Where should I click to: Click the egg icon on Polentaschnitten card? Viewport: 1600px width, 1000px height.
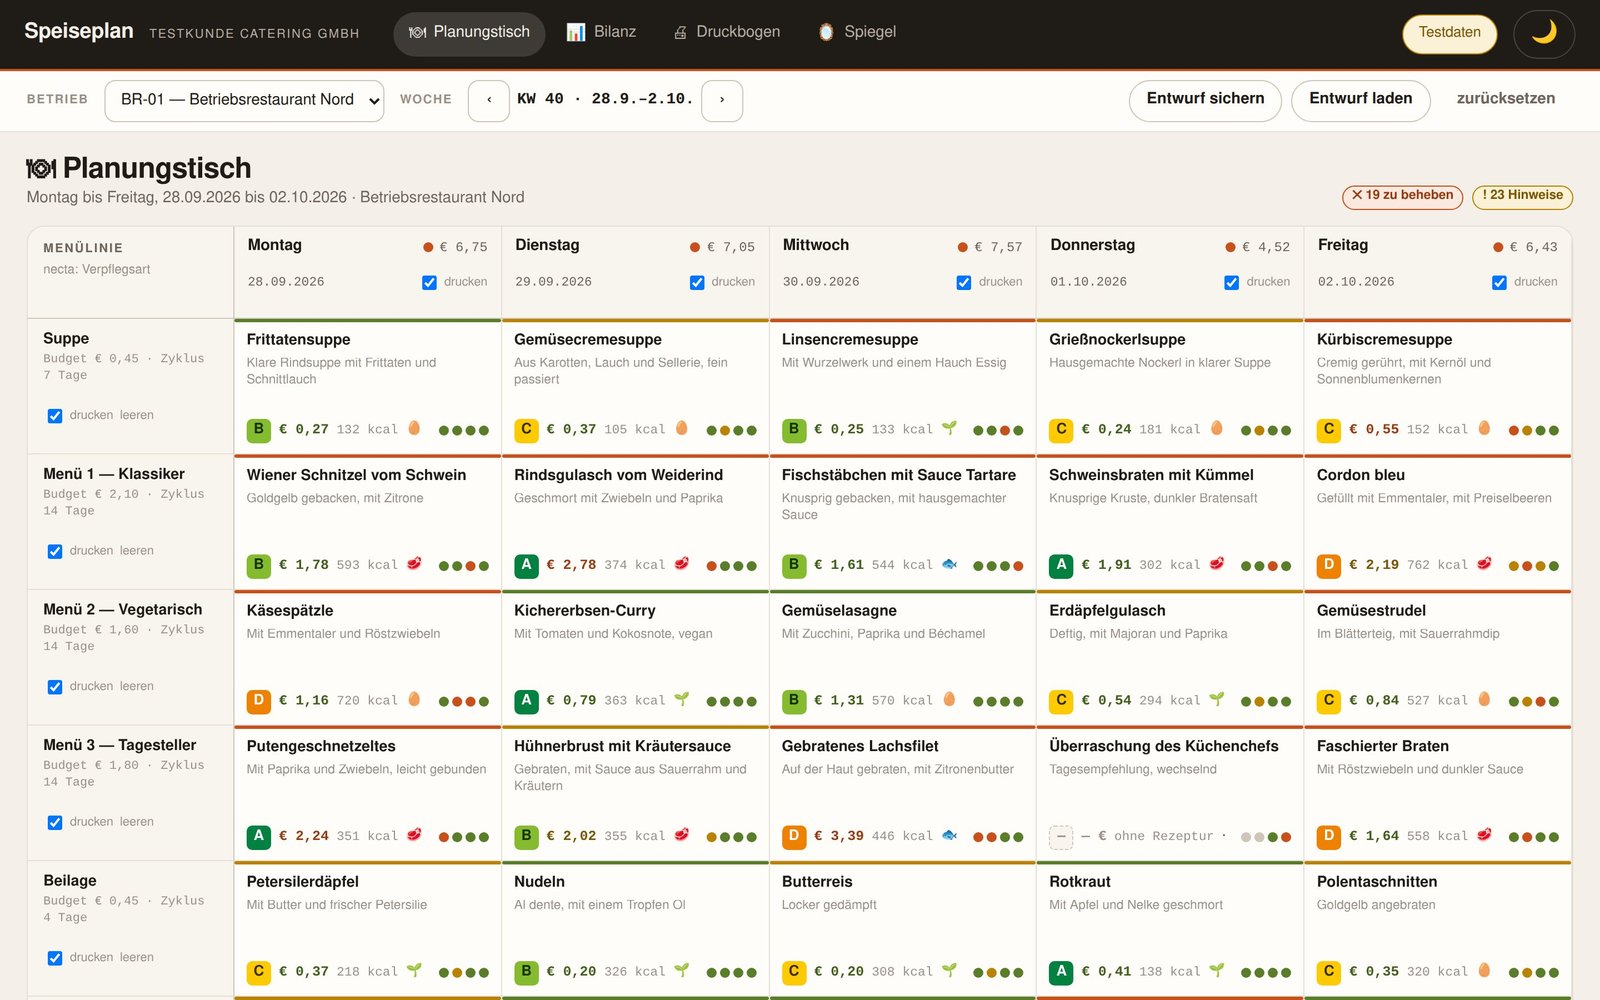tap(1484, 970)
